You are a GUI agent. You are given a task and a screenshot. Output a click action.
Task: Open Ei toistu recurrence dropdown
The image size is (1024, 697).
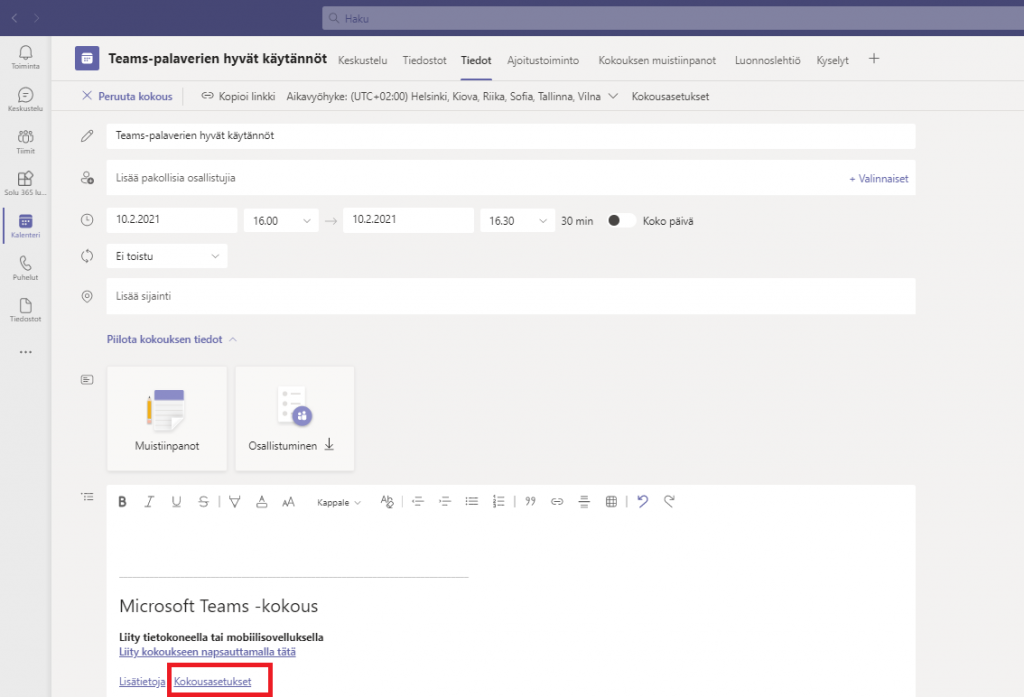pyautogui.click(x=167, y=256)
